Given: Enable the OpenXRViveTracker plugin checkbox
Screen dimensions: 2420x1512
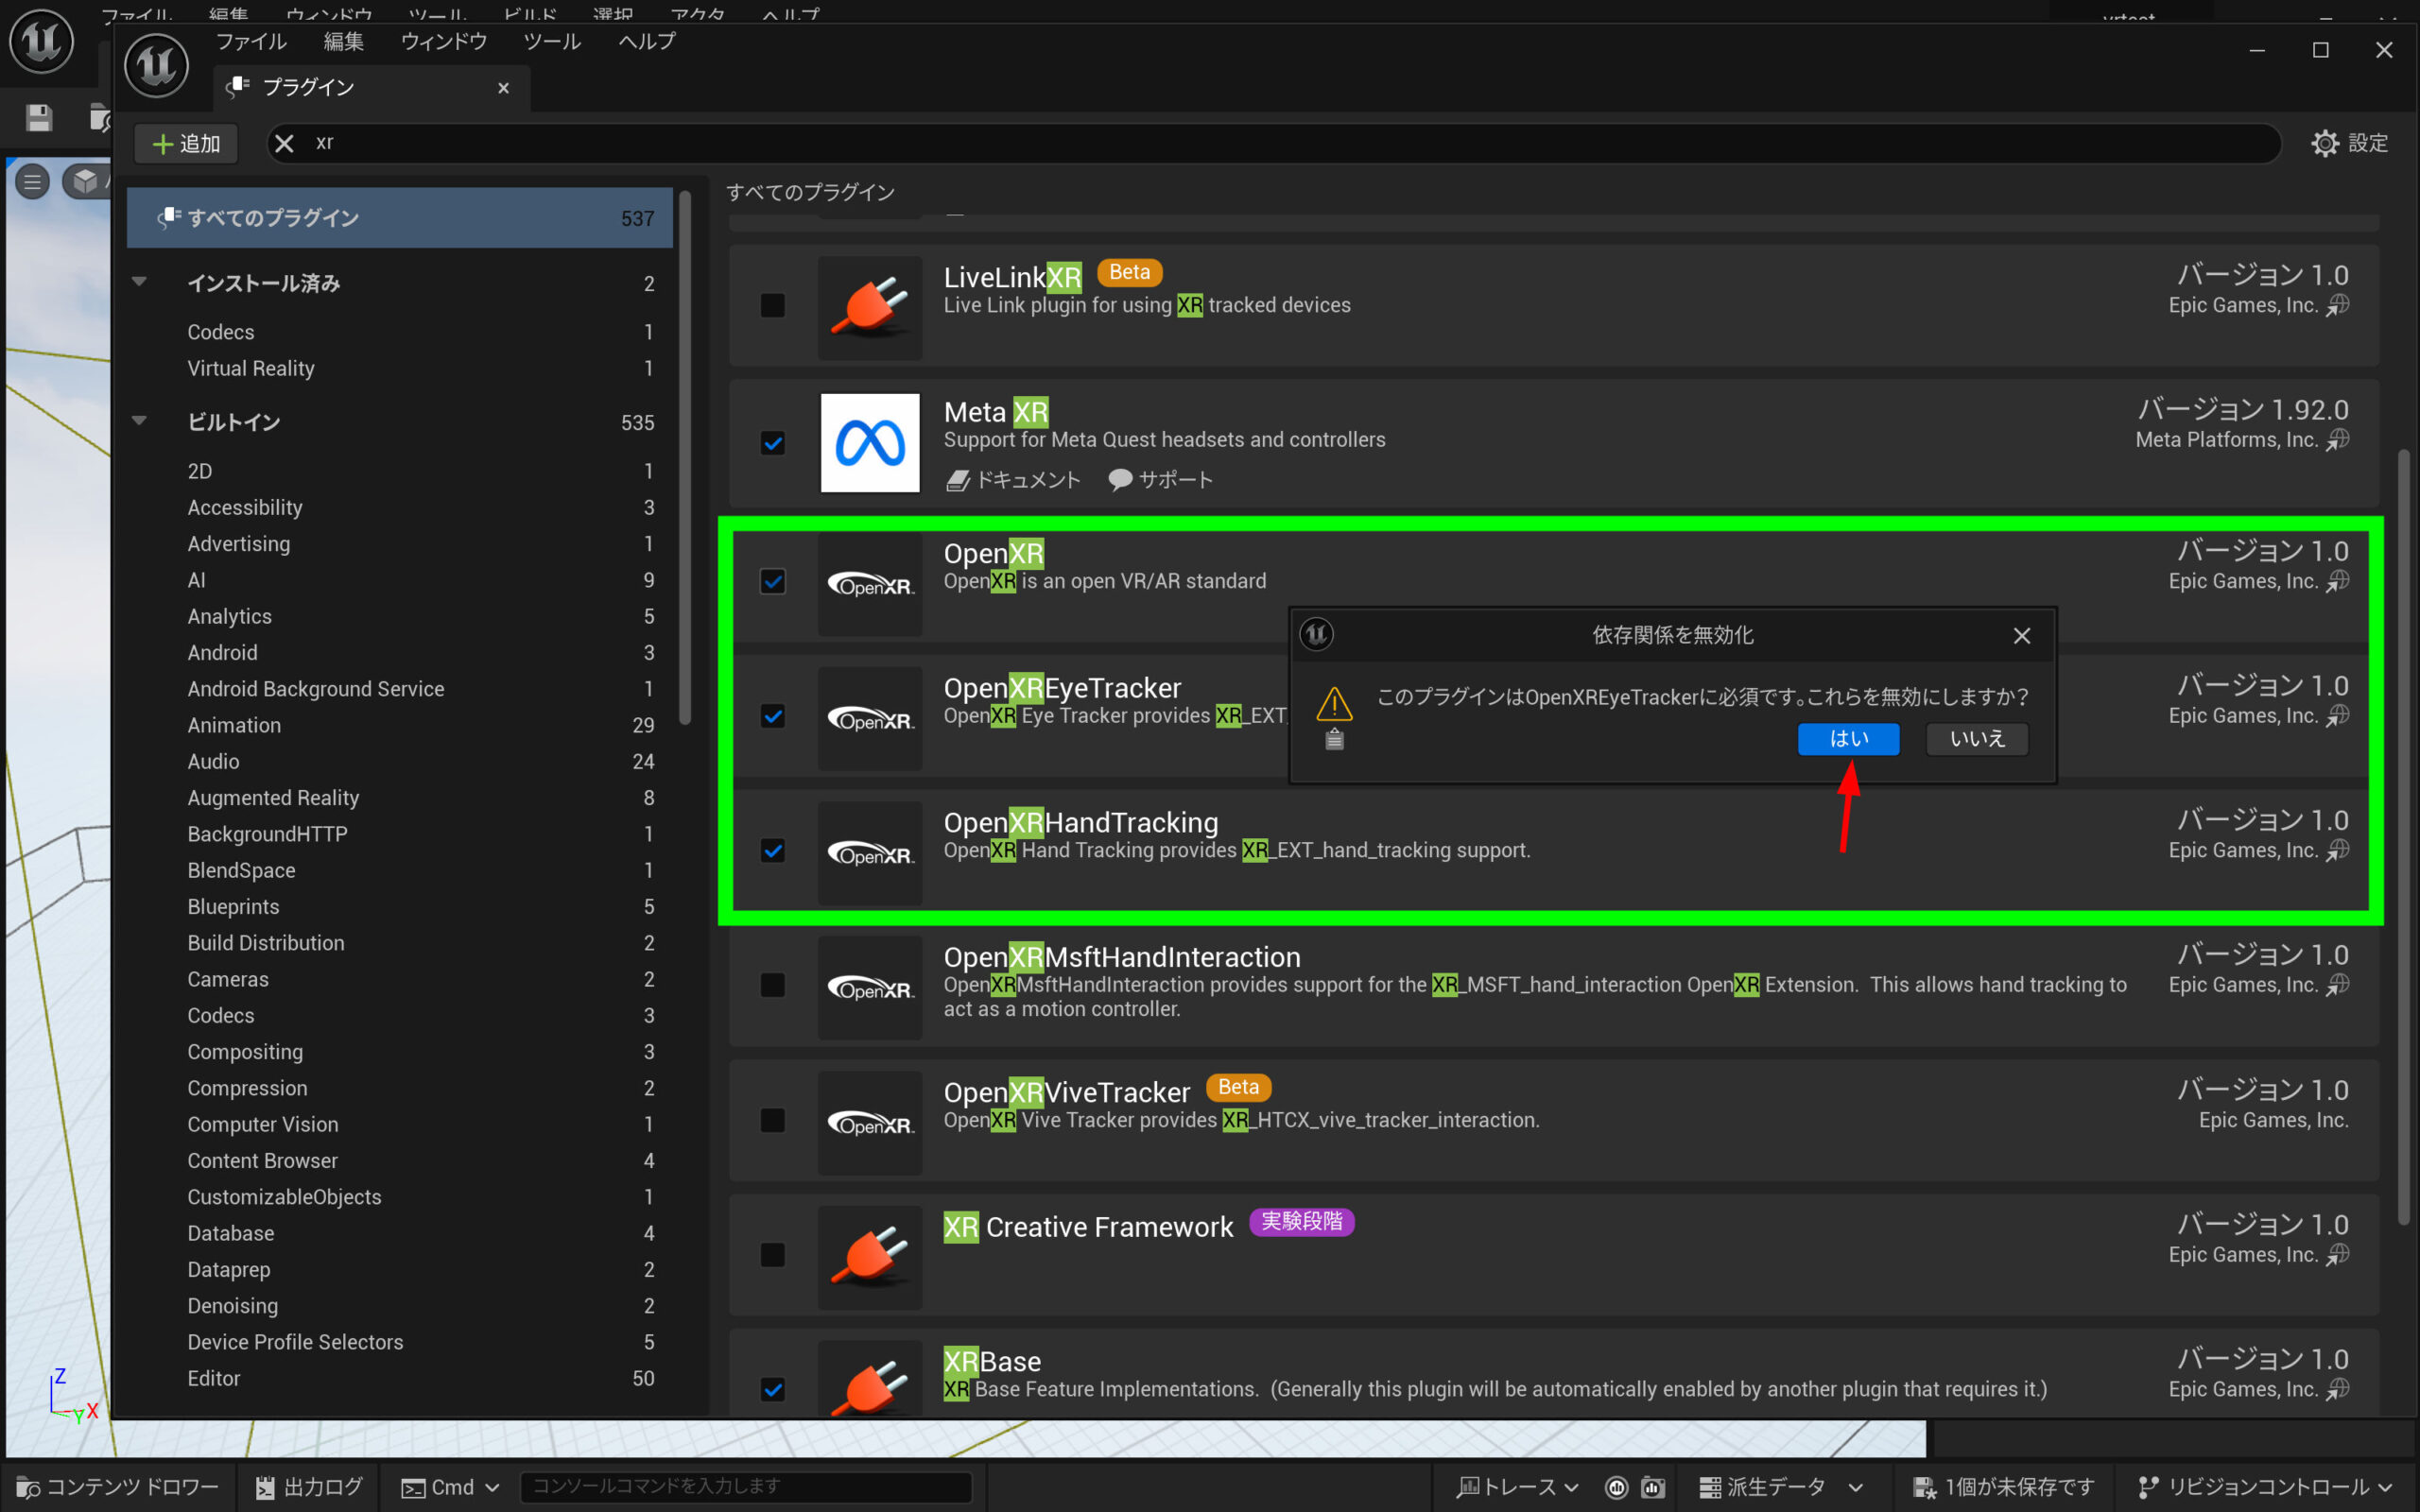Looking at the screenshot, I should [772, 1120].
